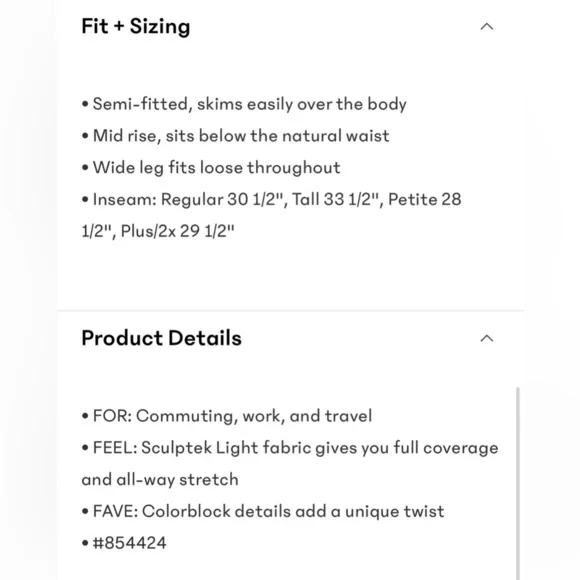Image resolution: width=580 pixels, height=580 pixels.
Task: Click the Product Details vertical scrollbar
Action: pyautogui.click(x=517, y=483)
